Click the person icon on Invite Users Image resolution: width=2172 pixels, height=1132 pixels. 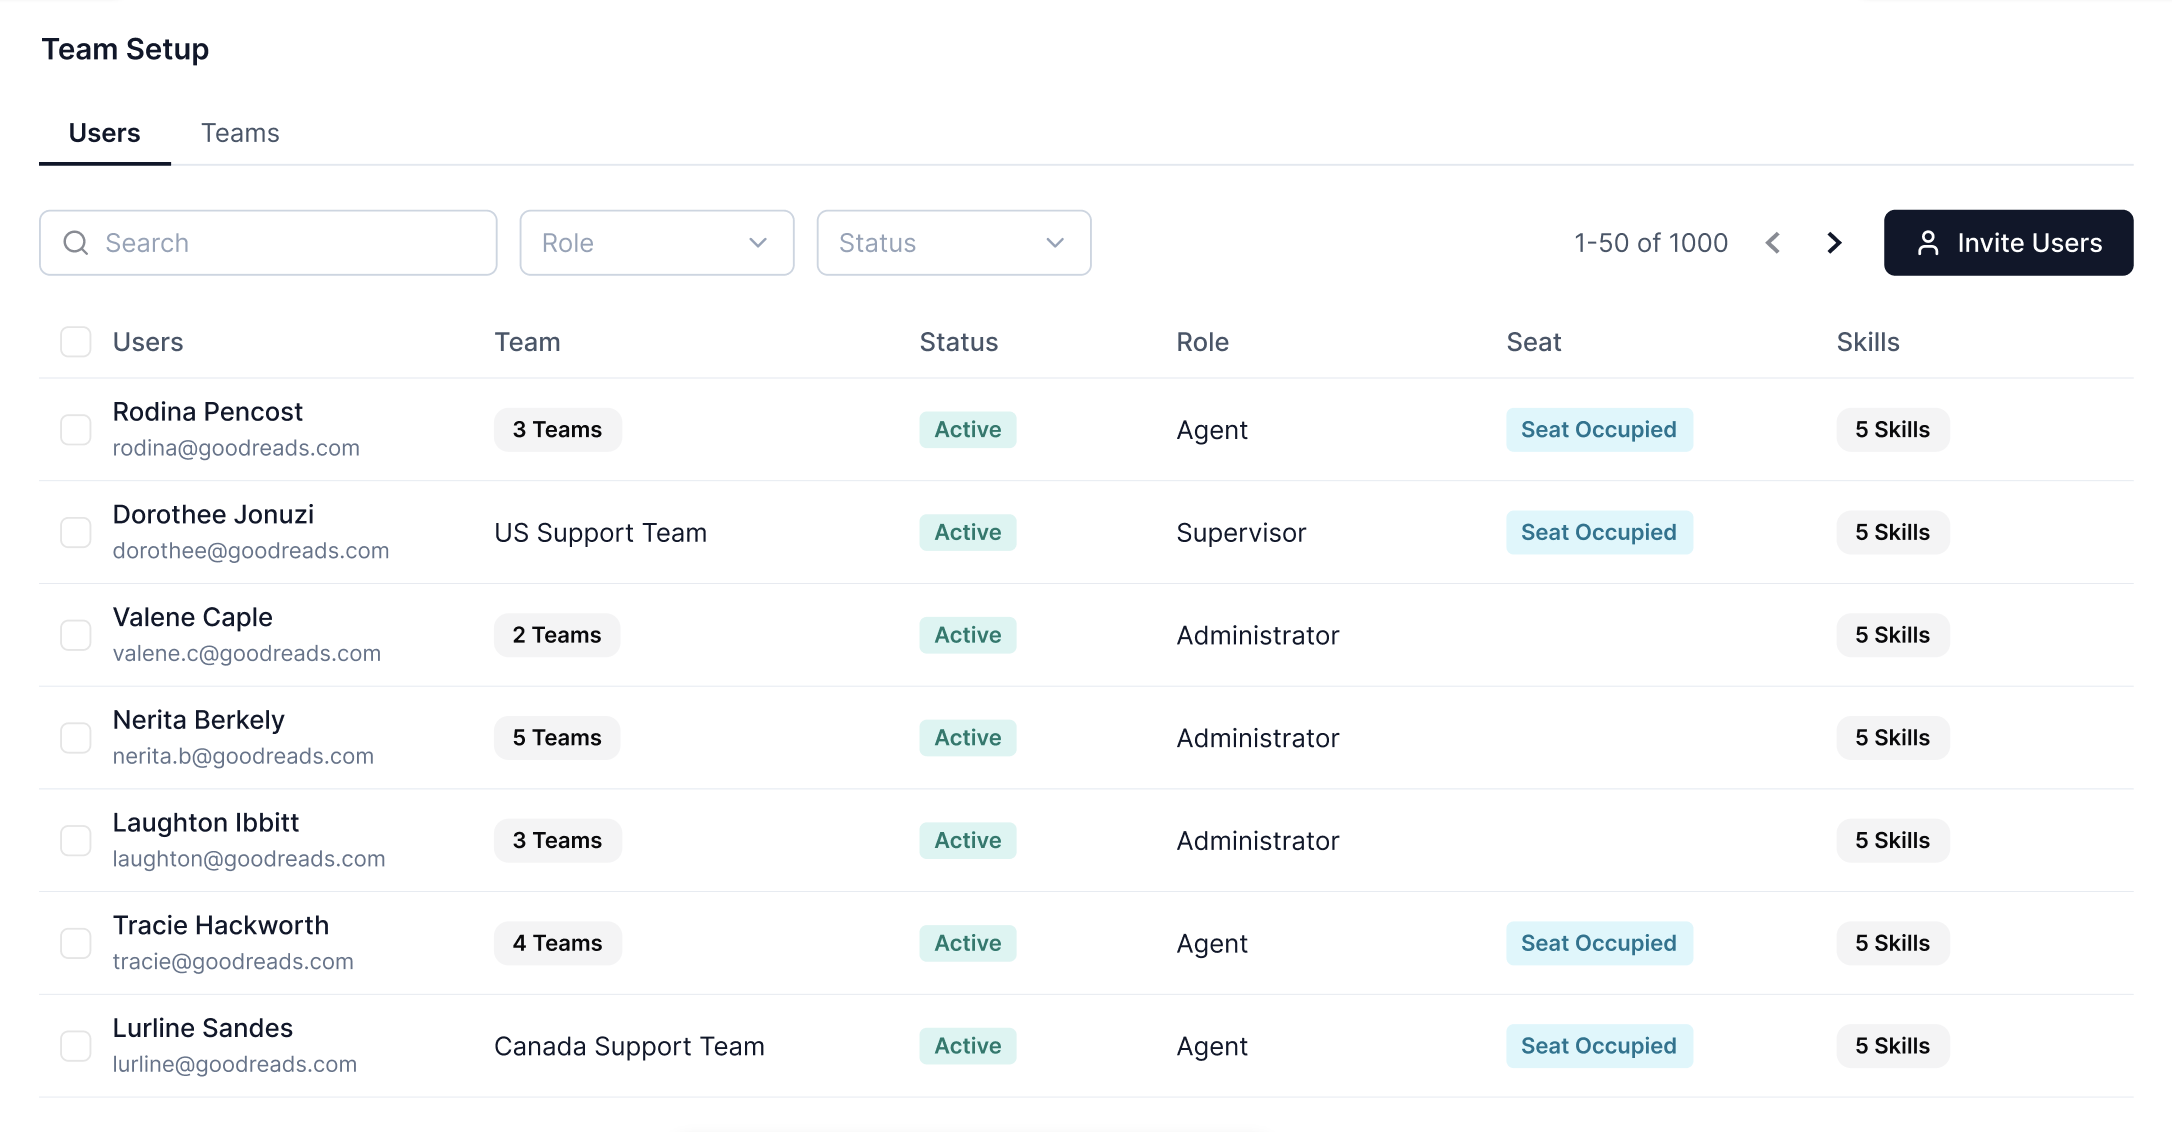(1928, 243)
